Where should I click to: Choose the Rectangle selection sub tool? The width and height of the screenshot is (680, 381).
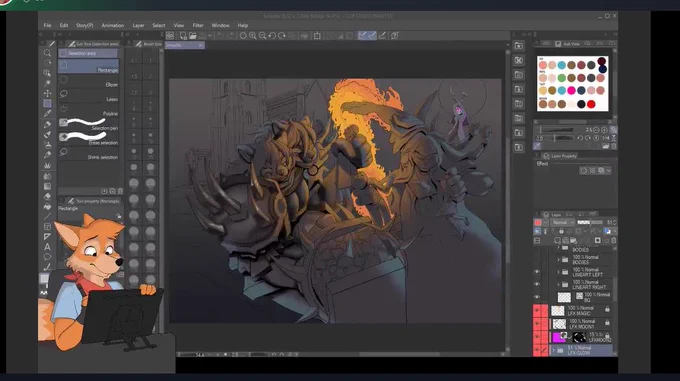point(88,66)
